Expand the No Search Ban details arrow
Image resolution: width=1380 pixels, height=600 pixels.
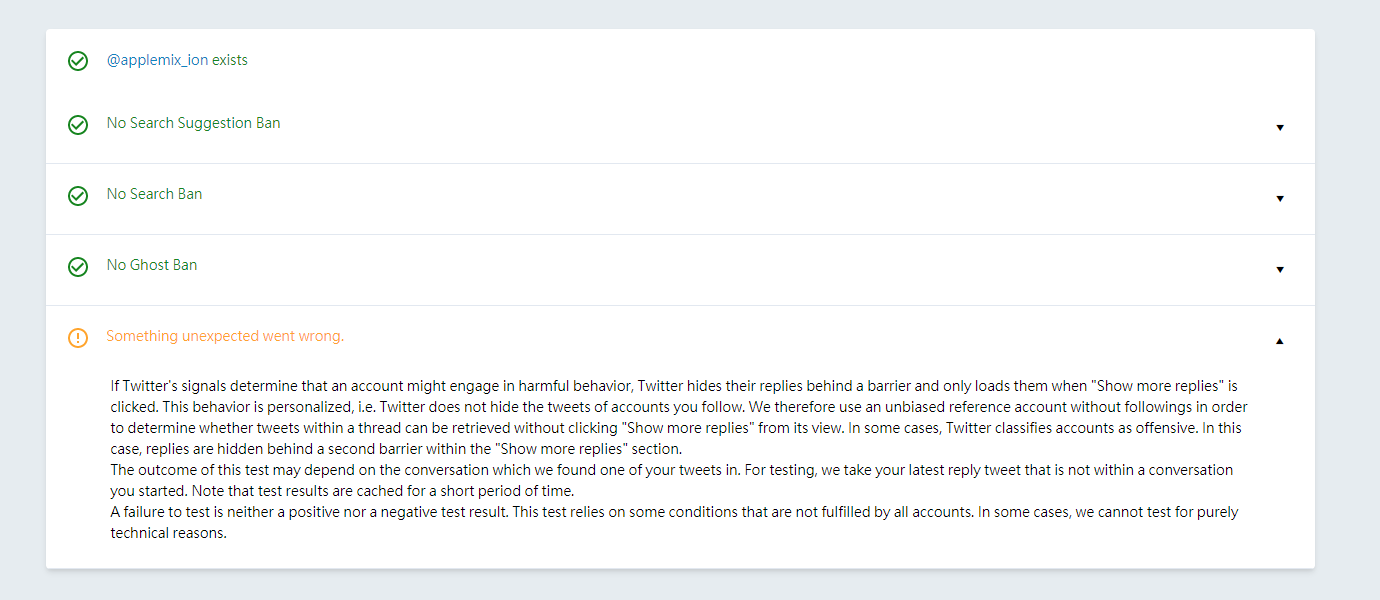[1280, 199]
